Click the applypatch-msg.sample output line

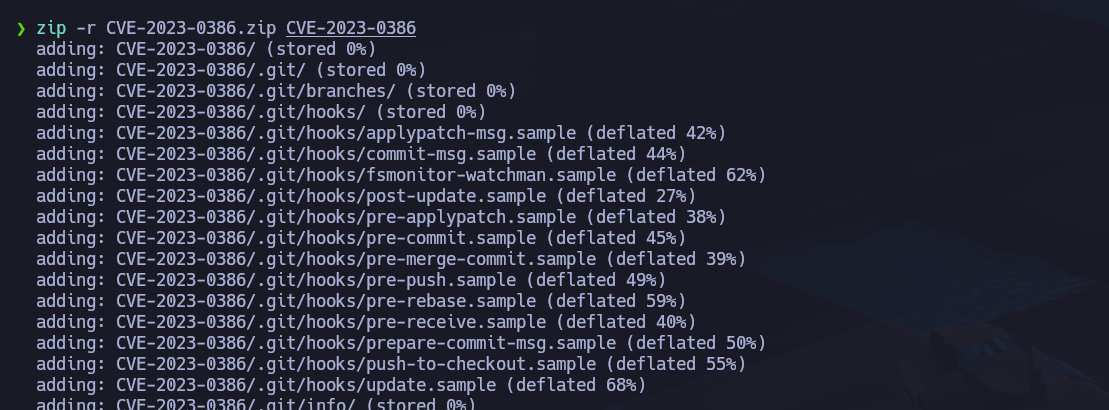pyautogui.click(x=380, y=133)
